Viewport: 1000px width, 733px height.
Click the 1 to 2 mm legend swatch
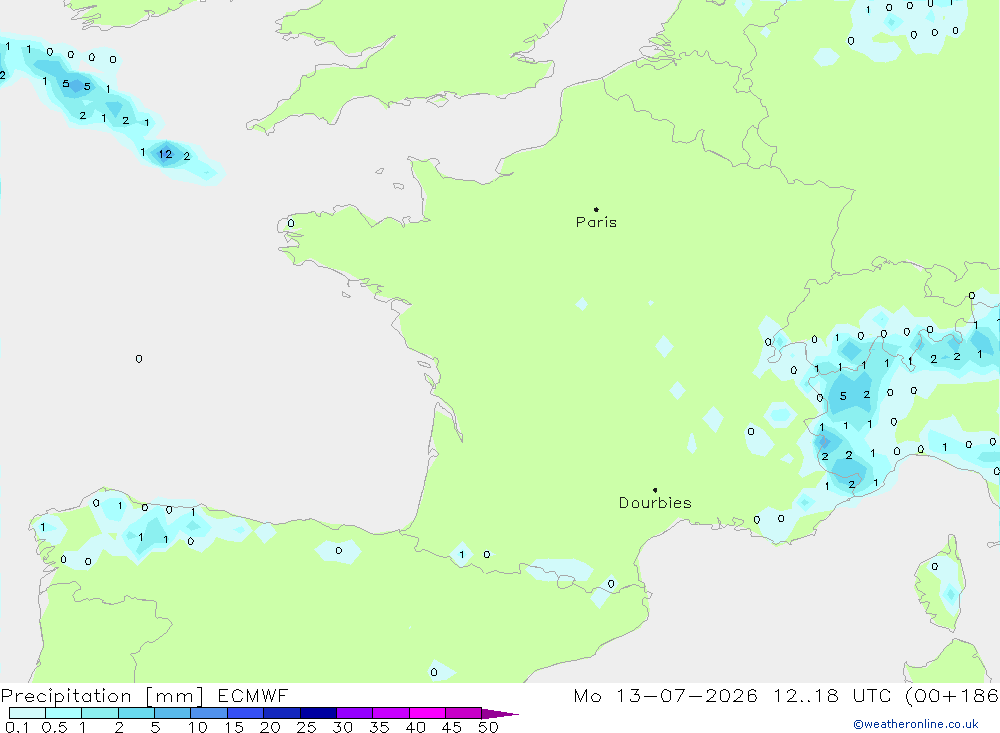coord(100,713)
